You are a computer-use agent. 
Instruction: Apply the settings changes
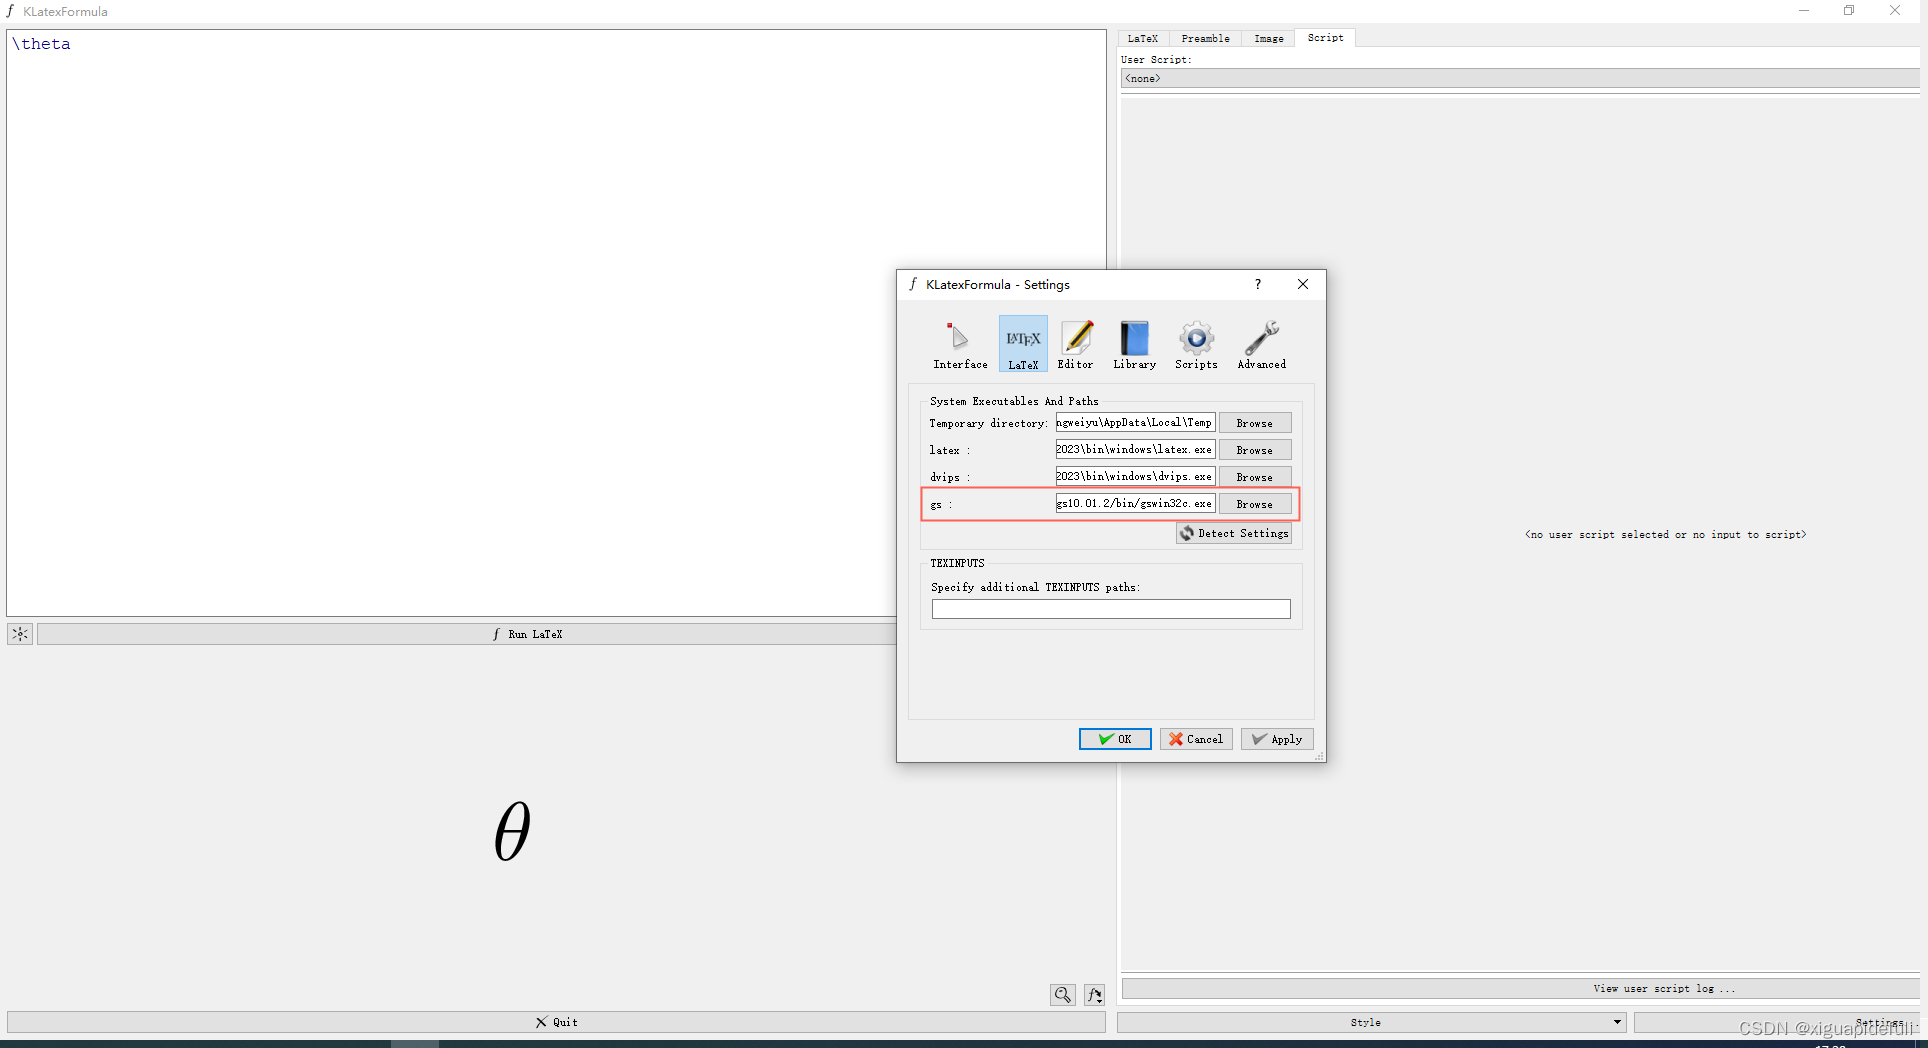click(x=1276, y=739)
